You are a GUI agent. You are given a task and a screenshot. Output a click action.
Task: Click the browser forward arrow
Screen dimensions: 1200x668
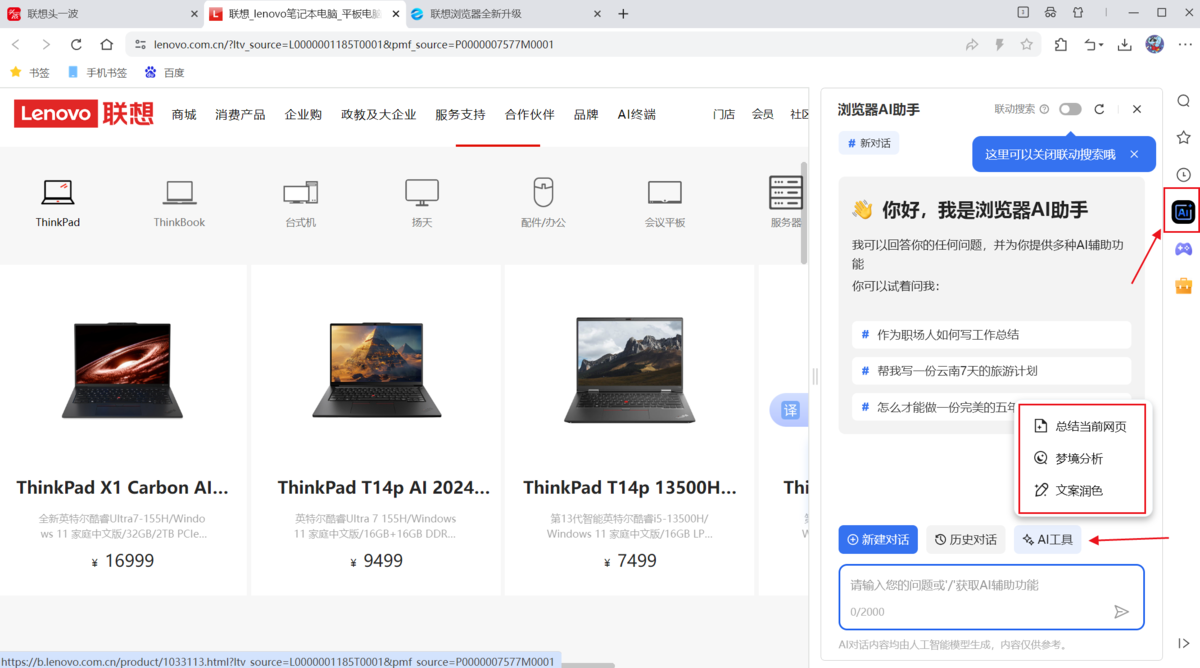pos(45,44)
